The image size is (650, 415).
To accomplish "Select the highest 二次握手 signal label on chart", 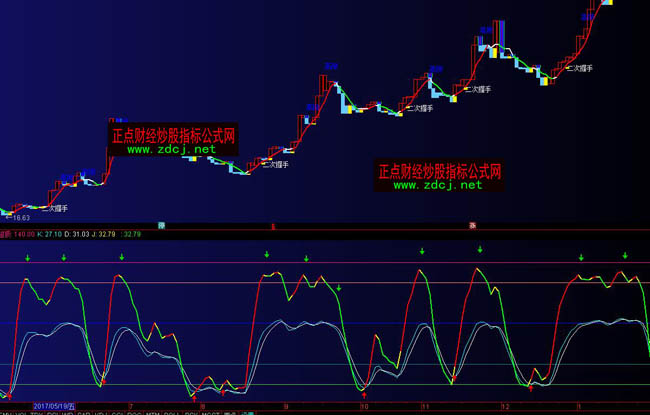I will coord(580,68).
